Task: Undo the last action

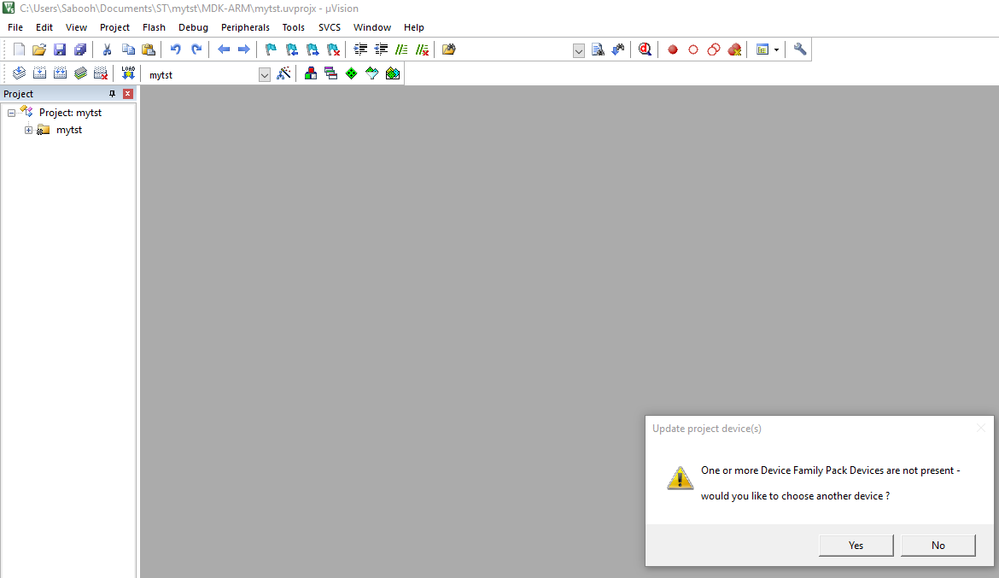Action: coord(175,50)
